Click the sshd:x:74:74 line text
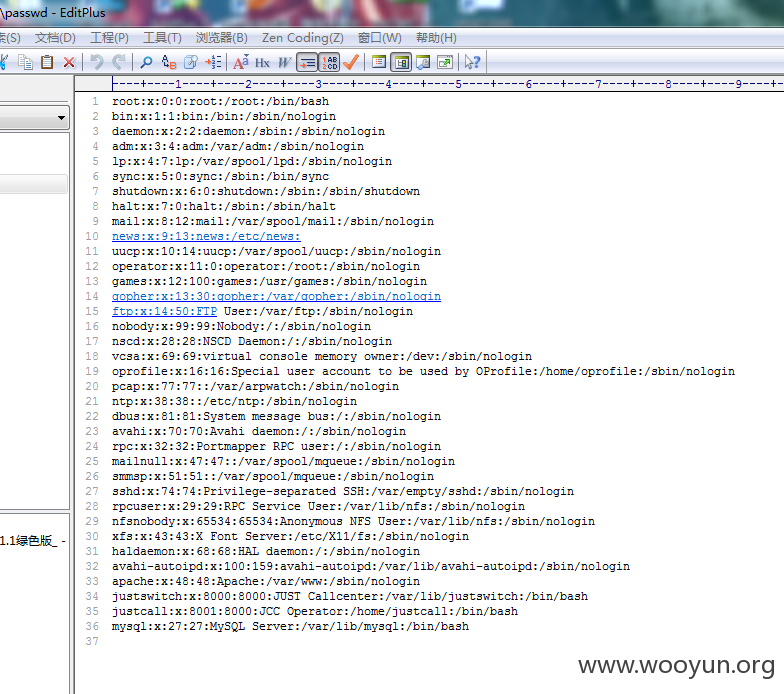Viewport: 784px width, 694px height. pos(342,491)
